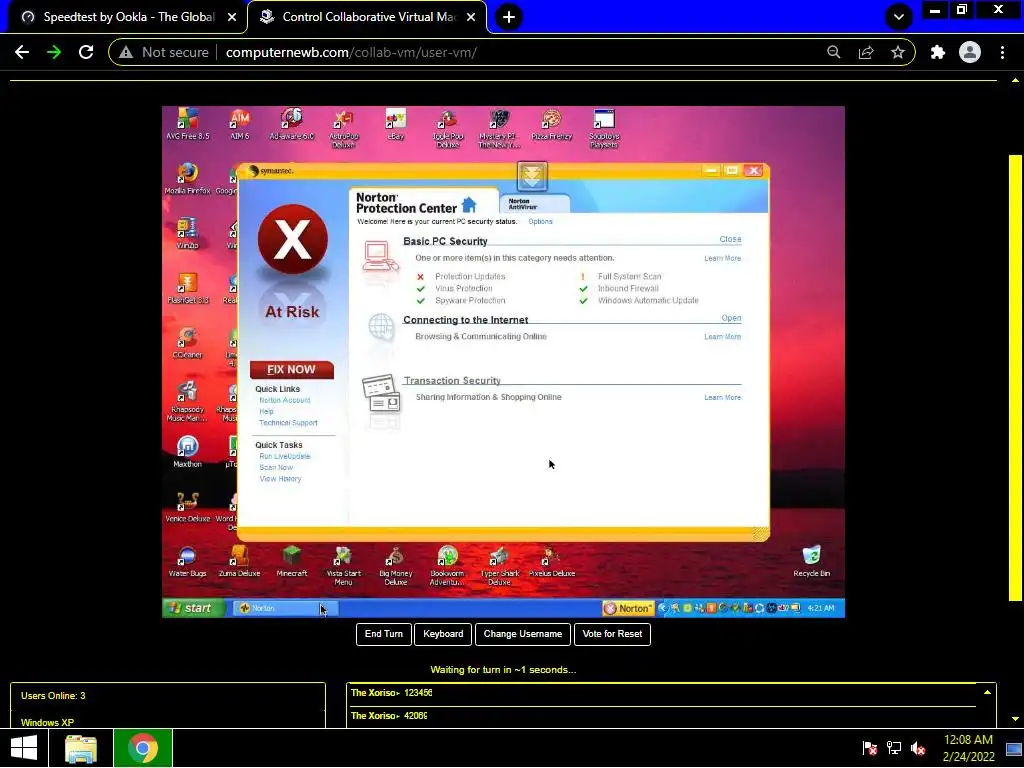Bookmark this page with the star icon
Screen dimensions: 1024x768
tap(898, 52)
